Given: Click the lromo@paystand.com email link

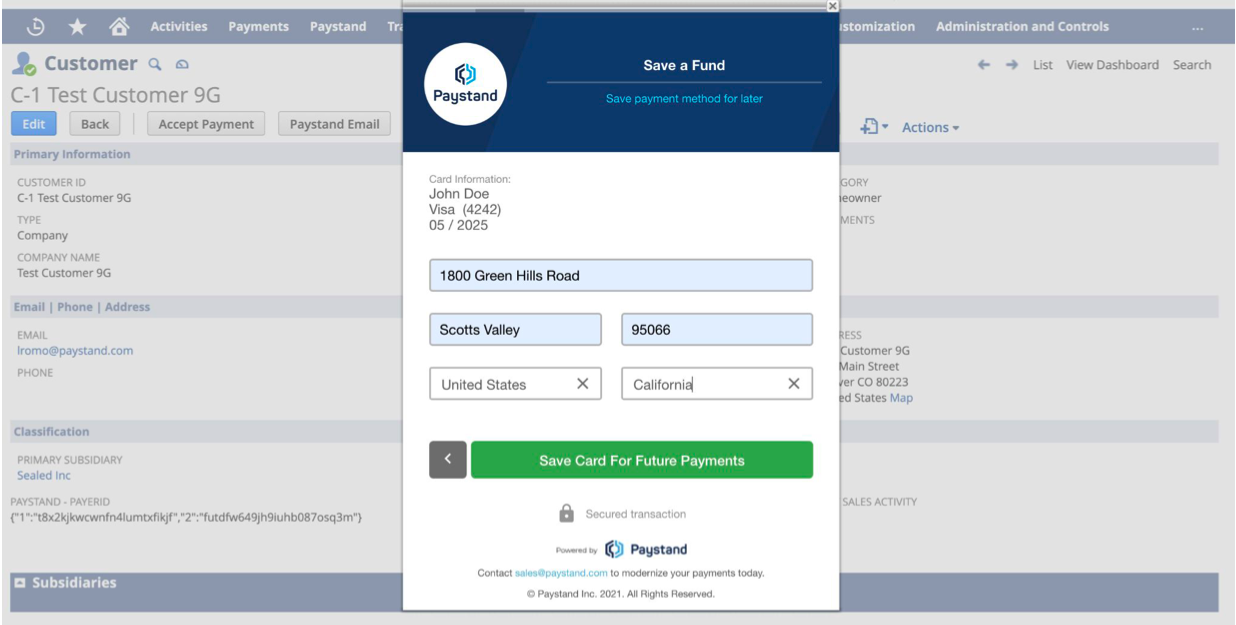Looking at the screenshot, I should click(x=75, y=351).
